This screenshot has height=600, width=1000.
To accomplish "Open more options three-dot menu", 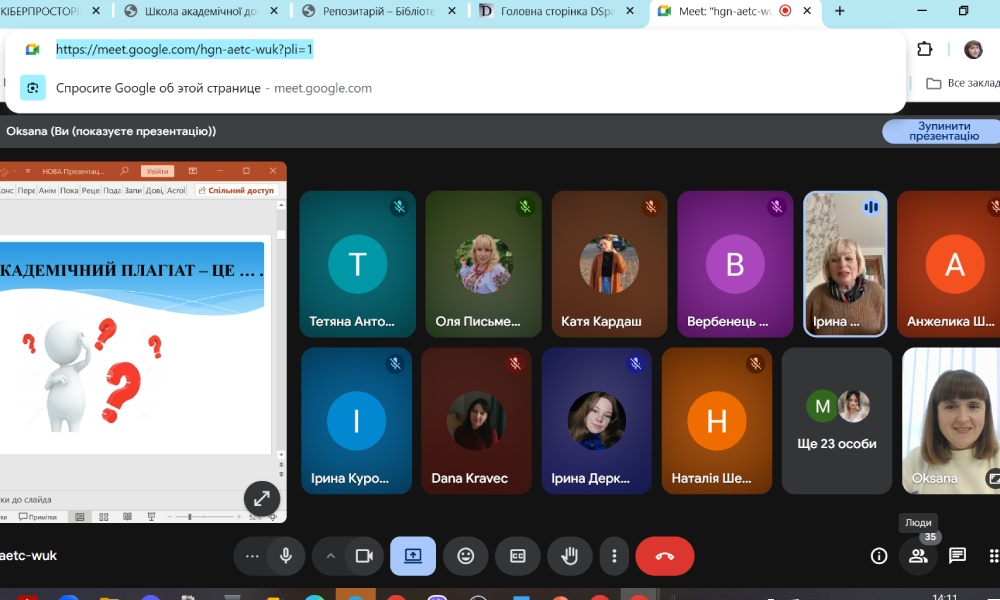I will 615,556.
